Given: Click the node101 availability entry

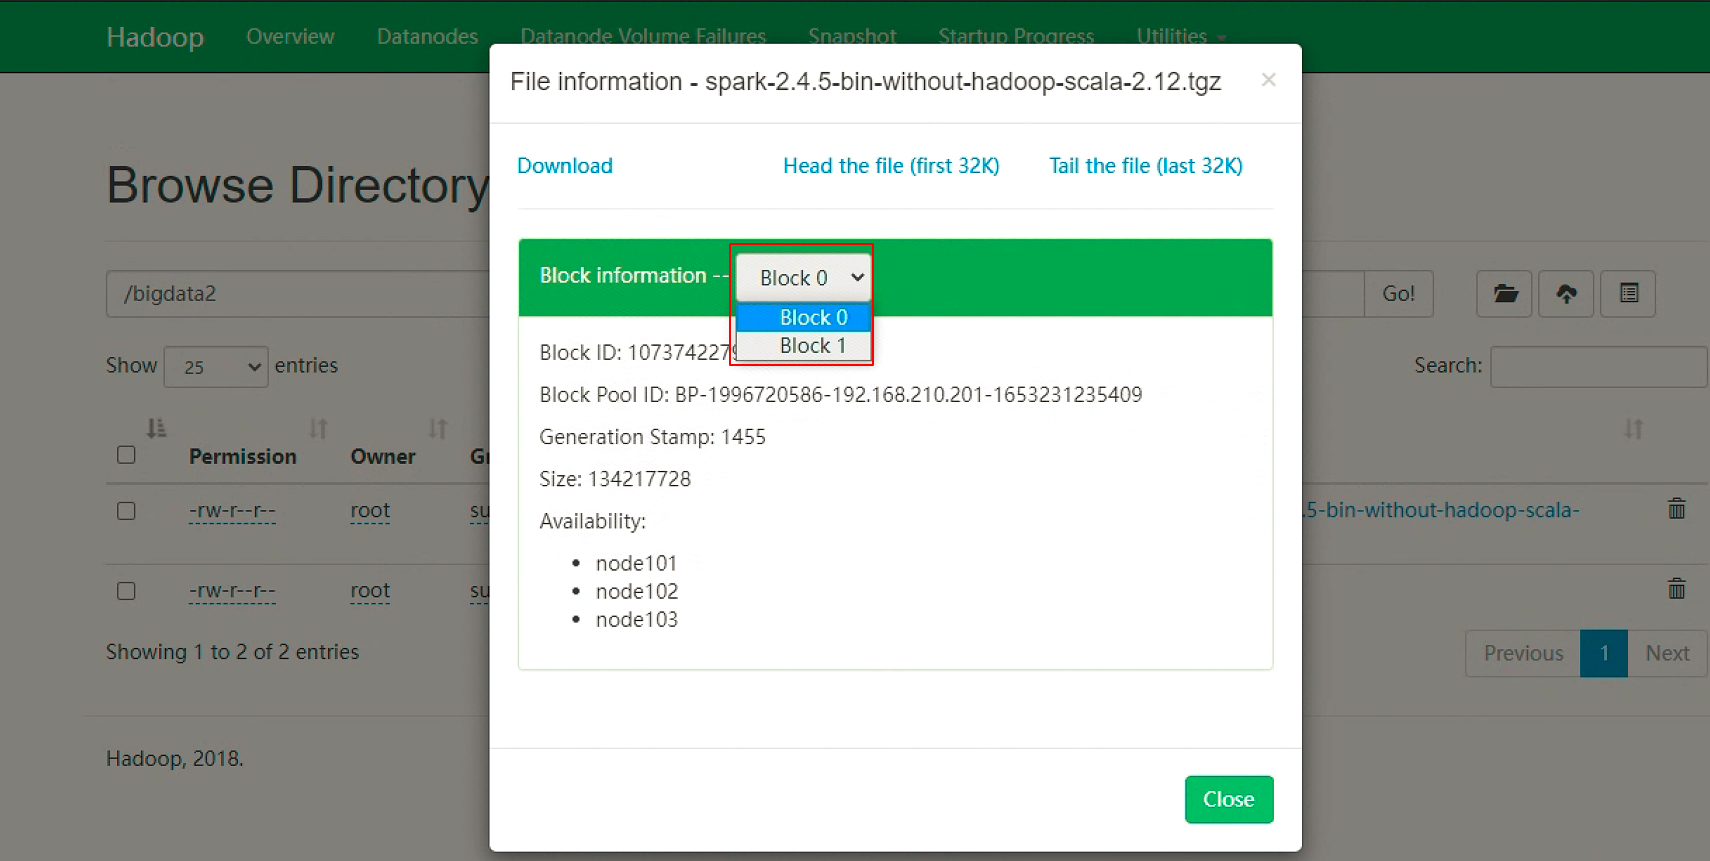Looking at the screenshot, I should tap(636, 564).
